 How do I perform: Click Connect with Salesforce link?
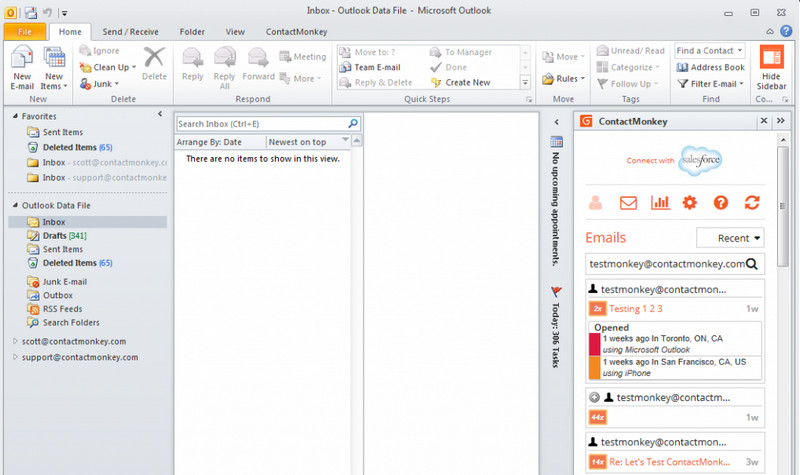tap(674, 160)
